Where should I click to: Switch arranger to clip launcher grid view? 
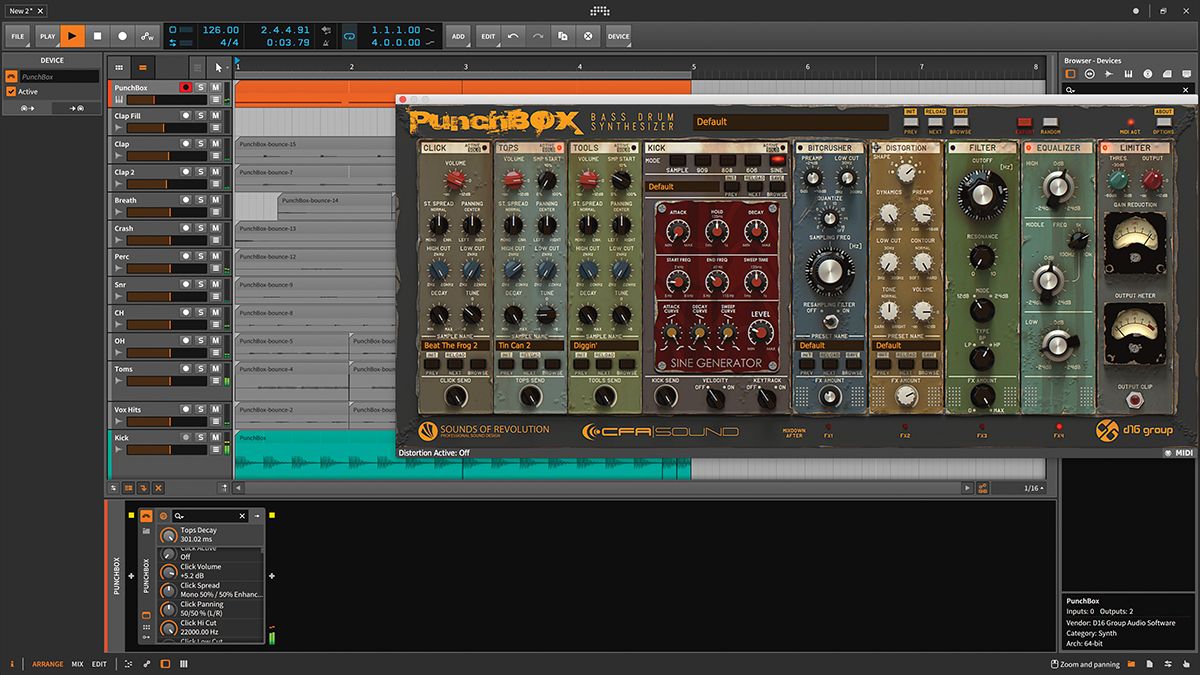tap(120, 67)
